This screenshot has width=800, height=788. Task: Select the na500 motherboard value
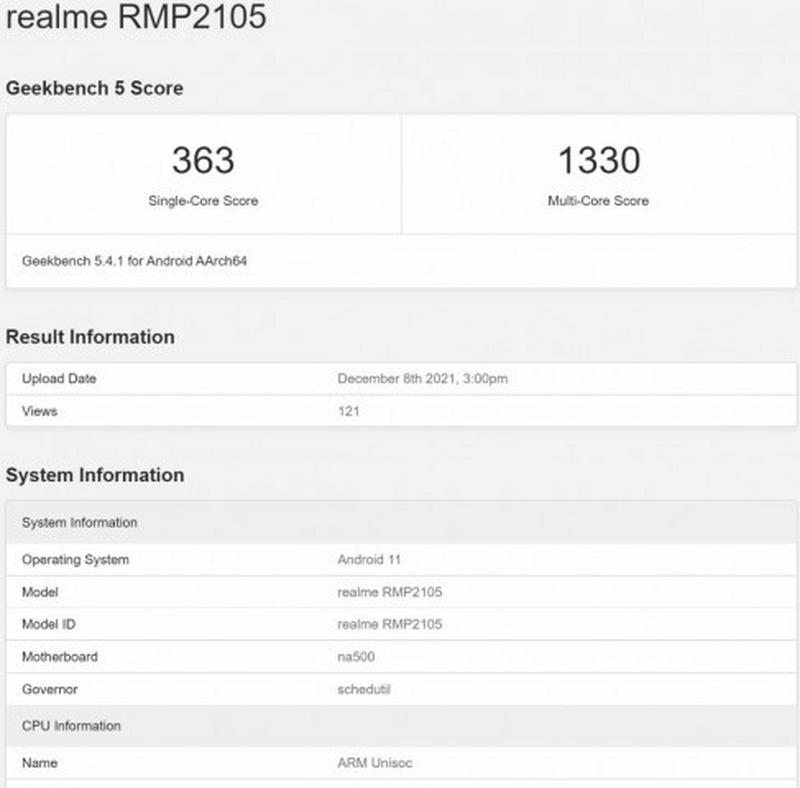click(356, 657)
